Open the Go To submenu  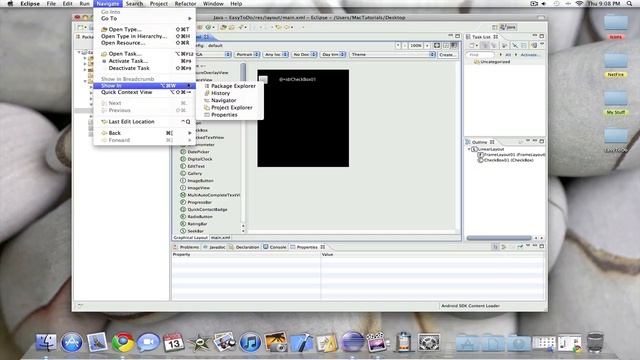[145, 18]
